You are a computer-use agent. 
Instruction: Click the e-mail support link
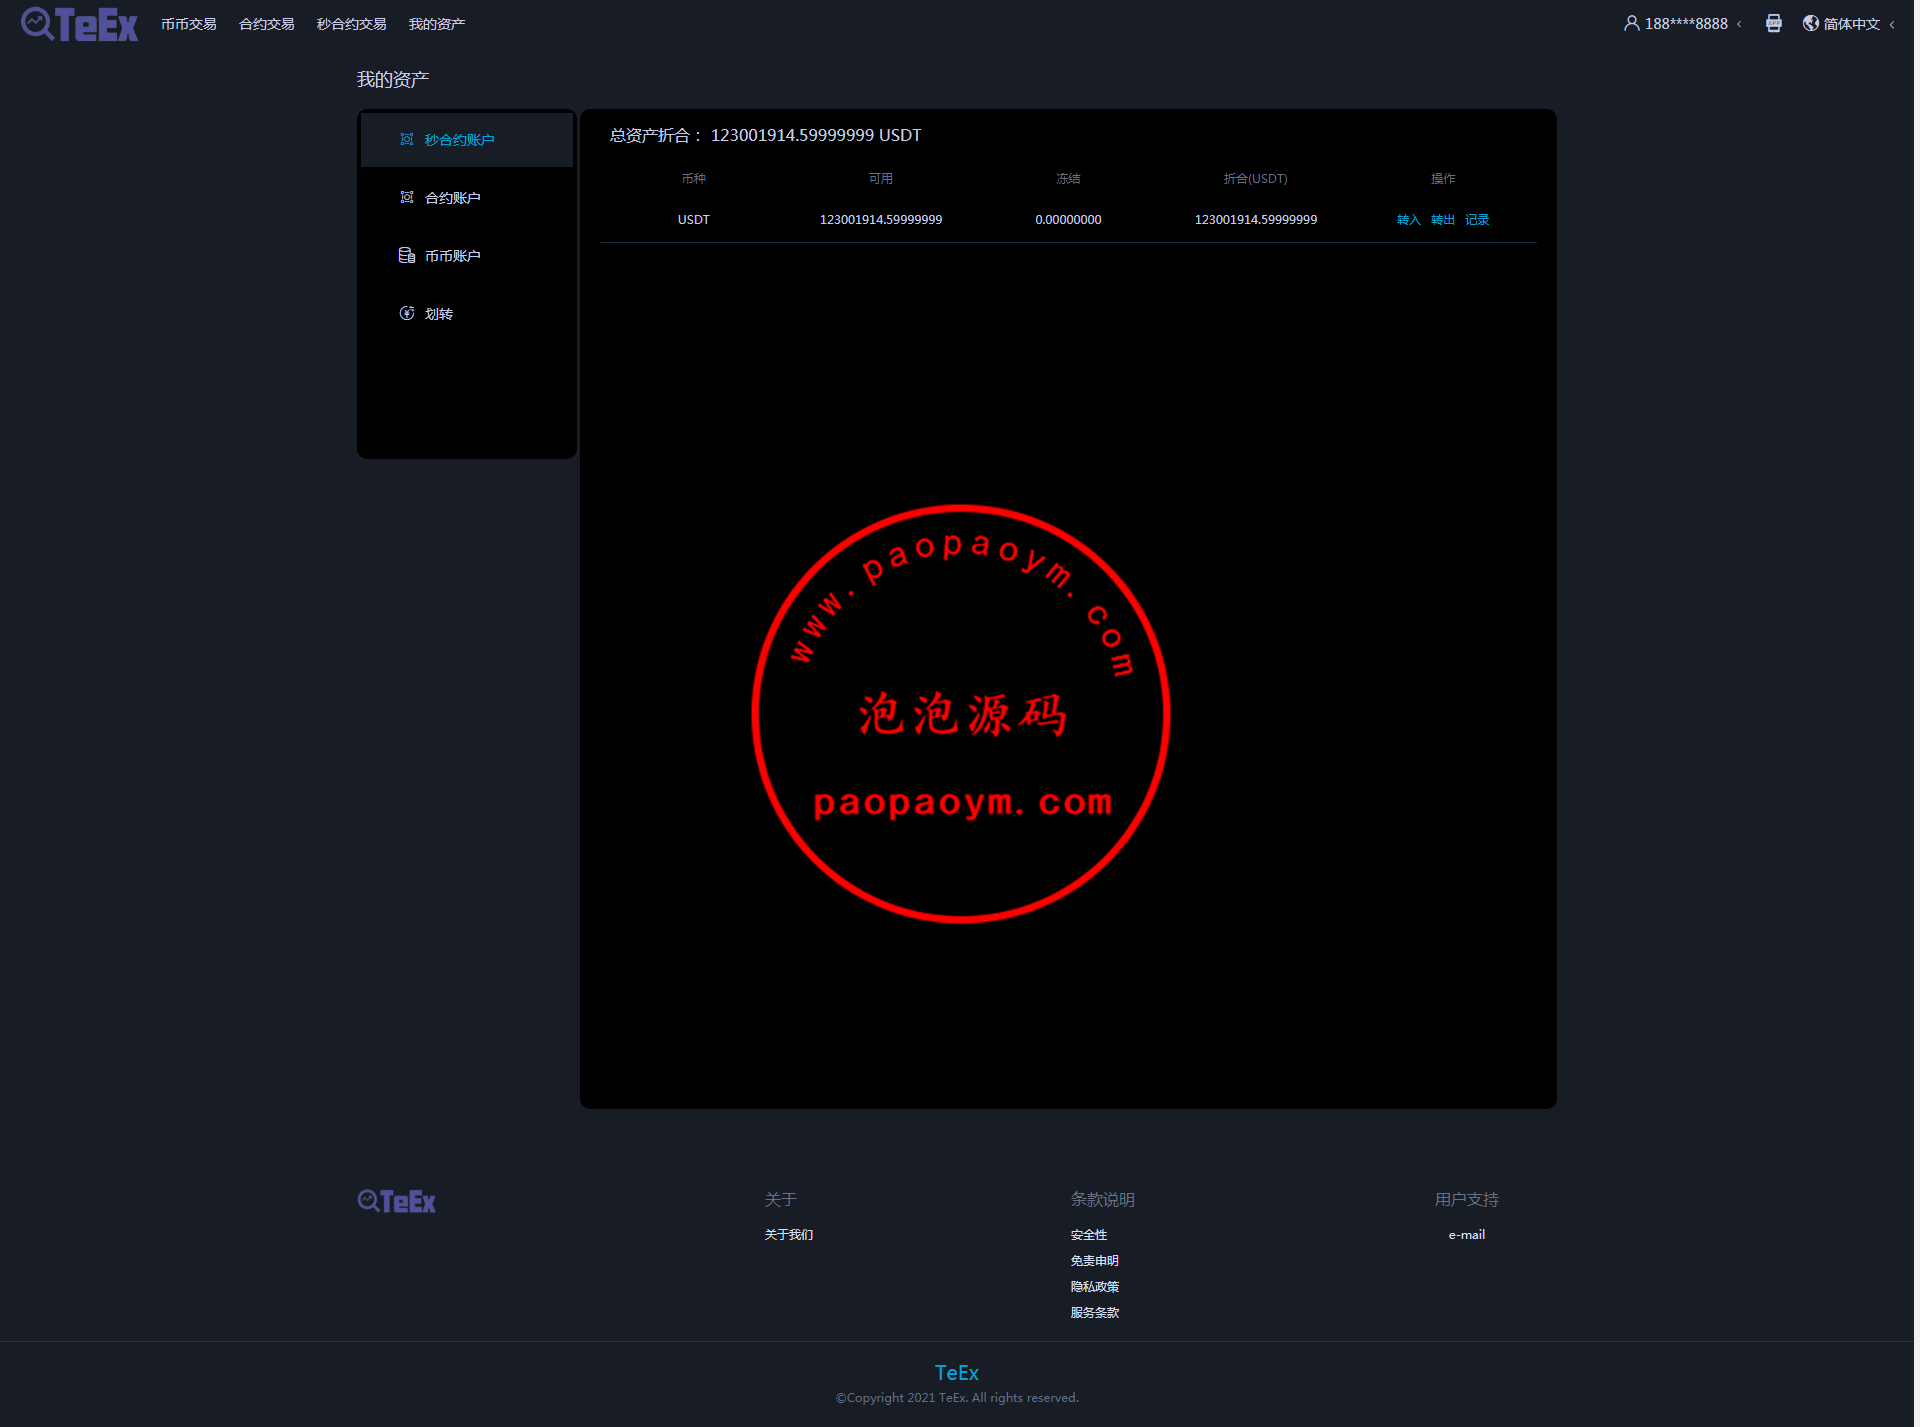point(1466,1235)
